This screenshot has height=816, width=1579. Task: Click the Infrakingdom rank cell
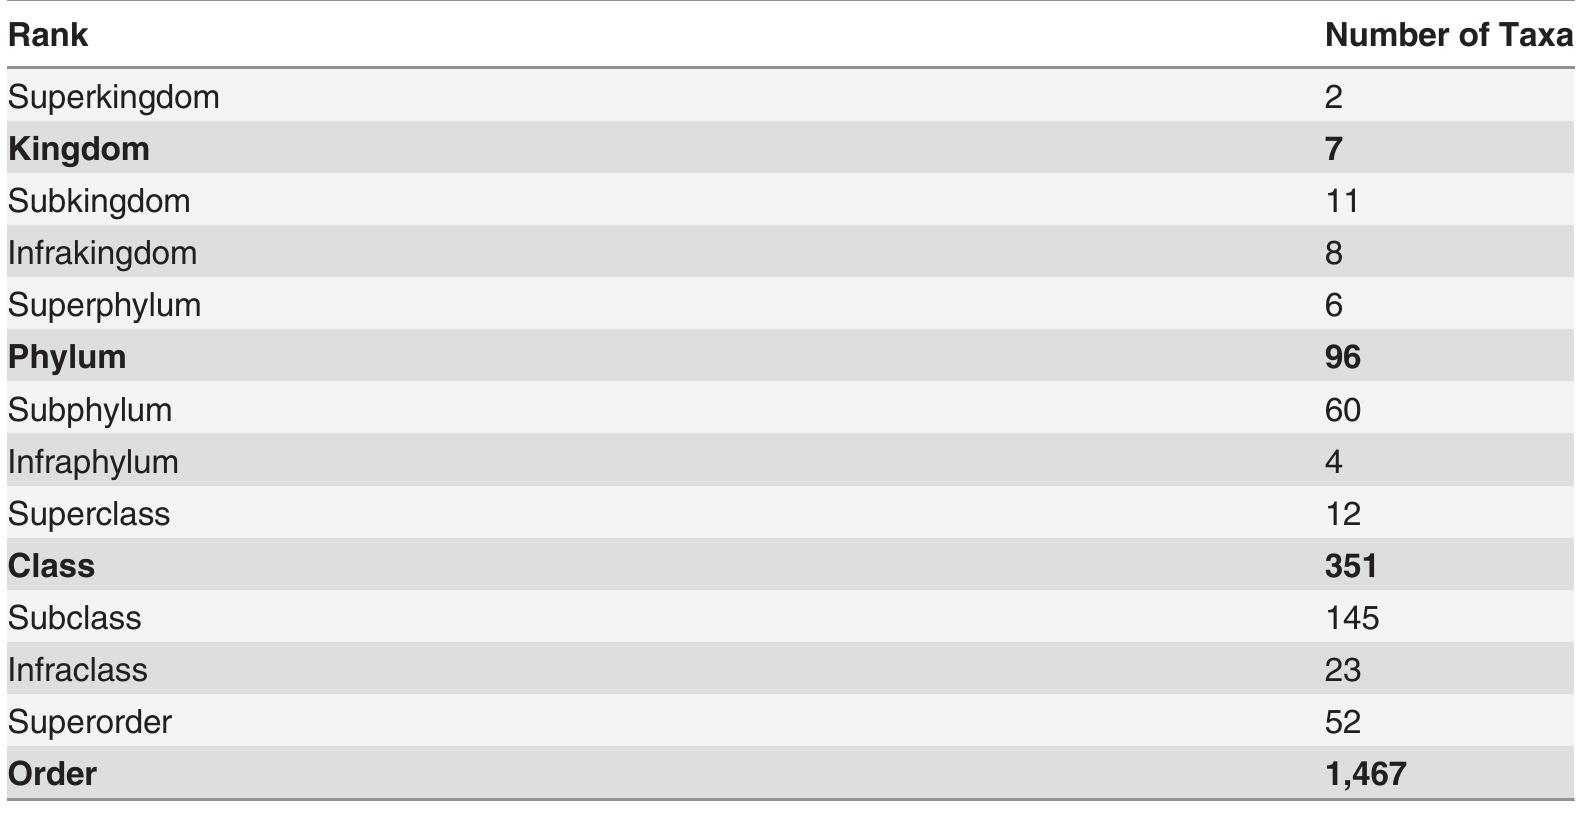pyautogui.click(x=102, y=253)
